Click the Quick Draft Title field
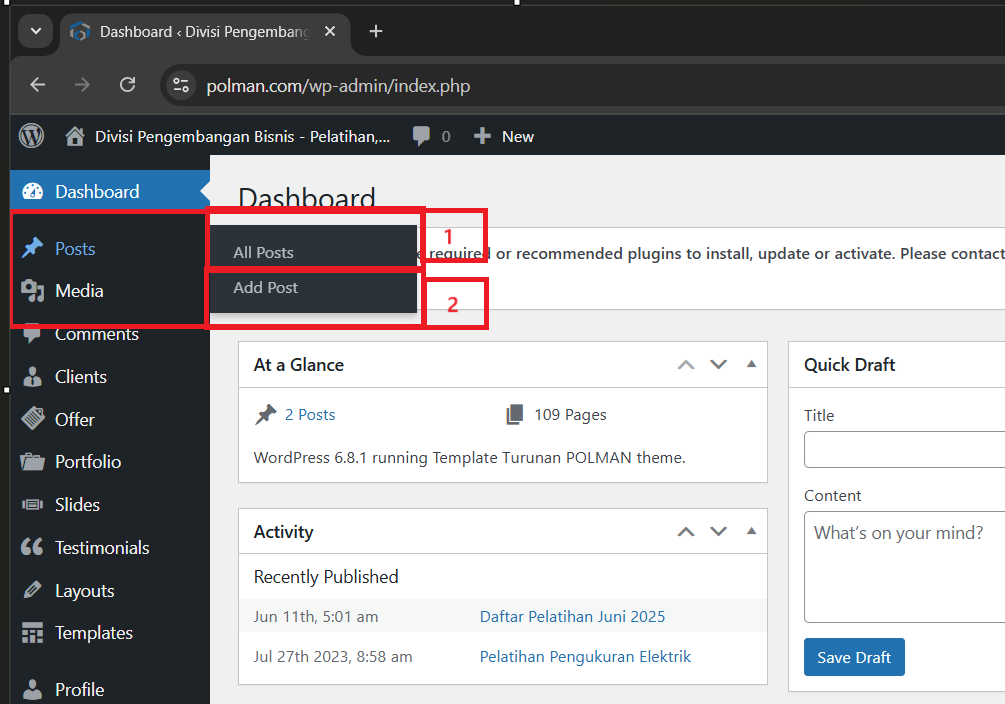Viewport: 1005px width, 704px height. (x=904, y=449)
